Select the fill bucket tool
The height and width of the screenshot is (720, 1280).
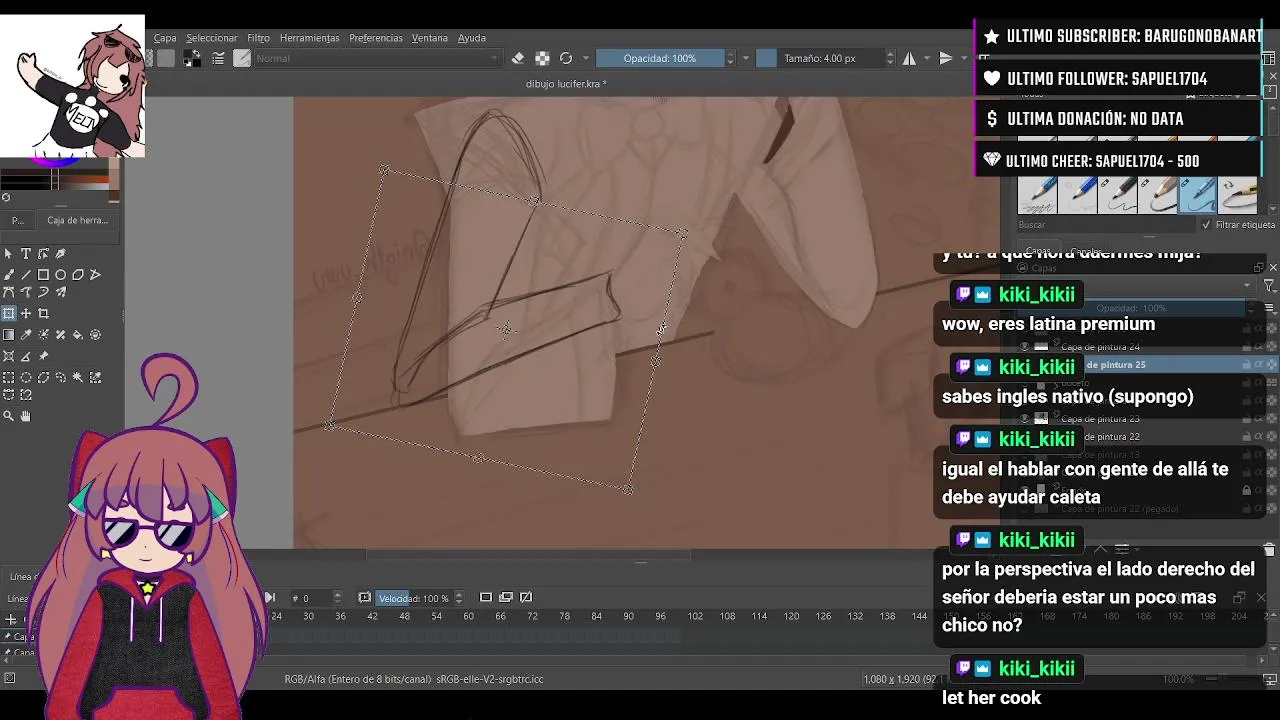[x=78, y=335]
